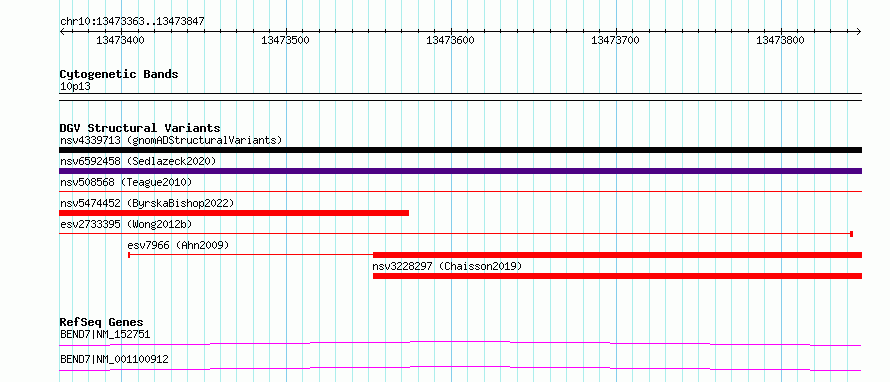Click the end marker of esv2733395

tap(851, 234)
